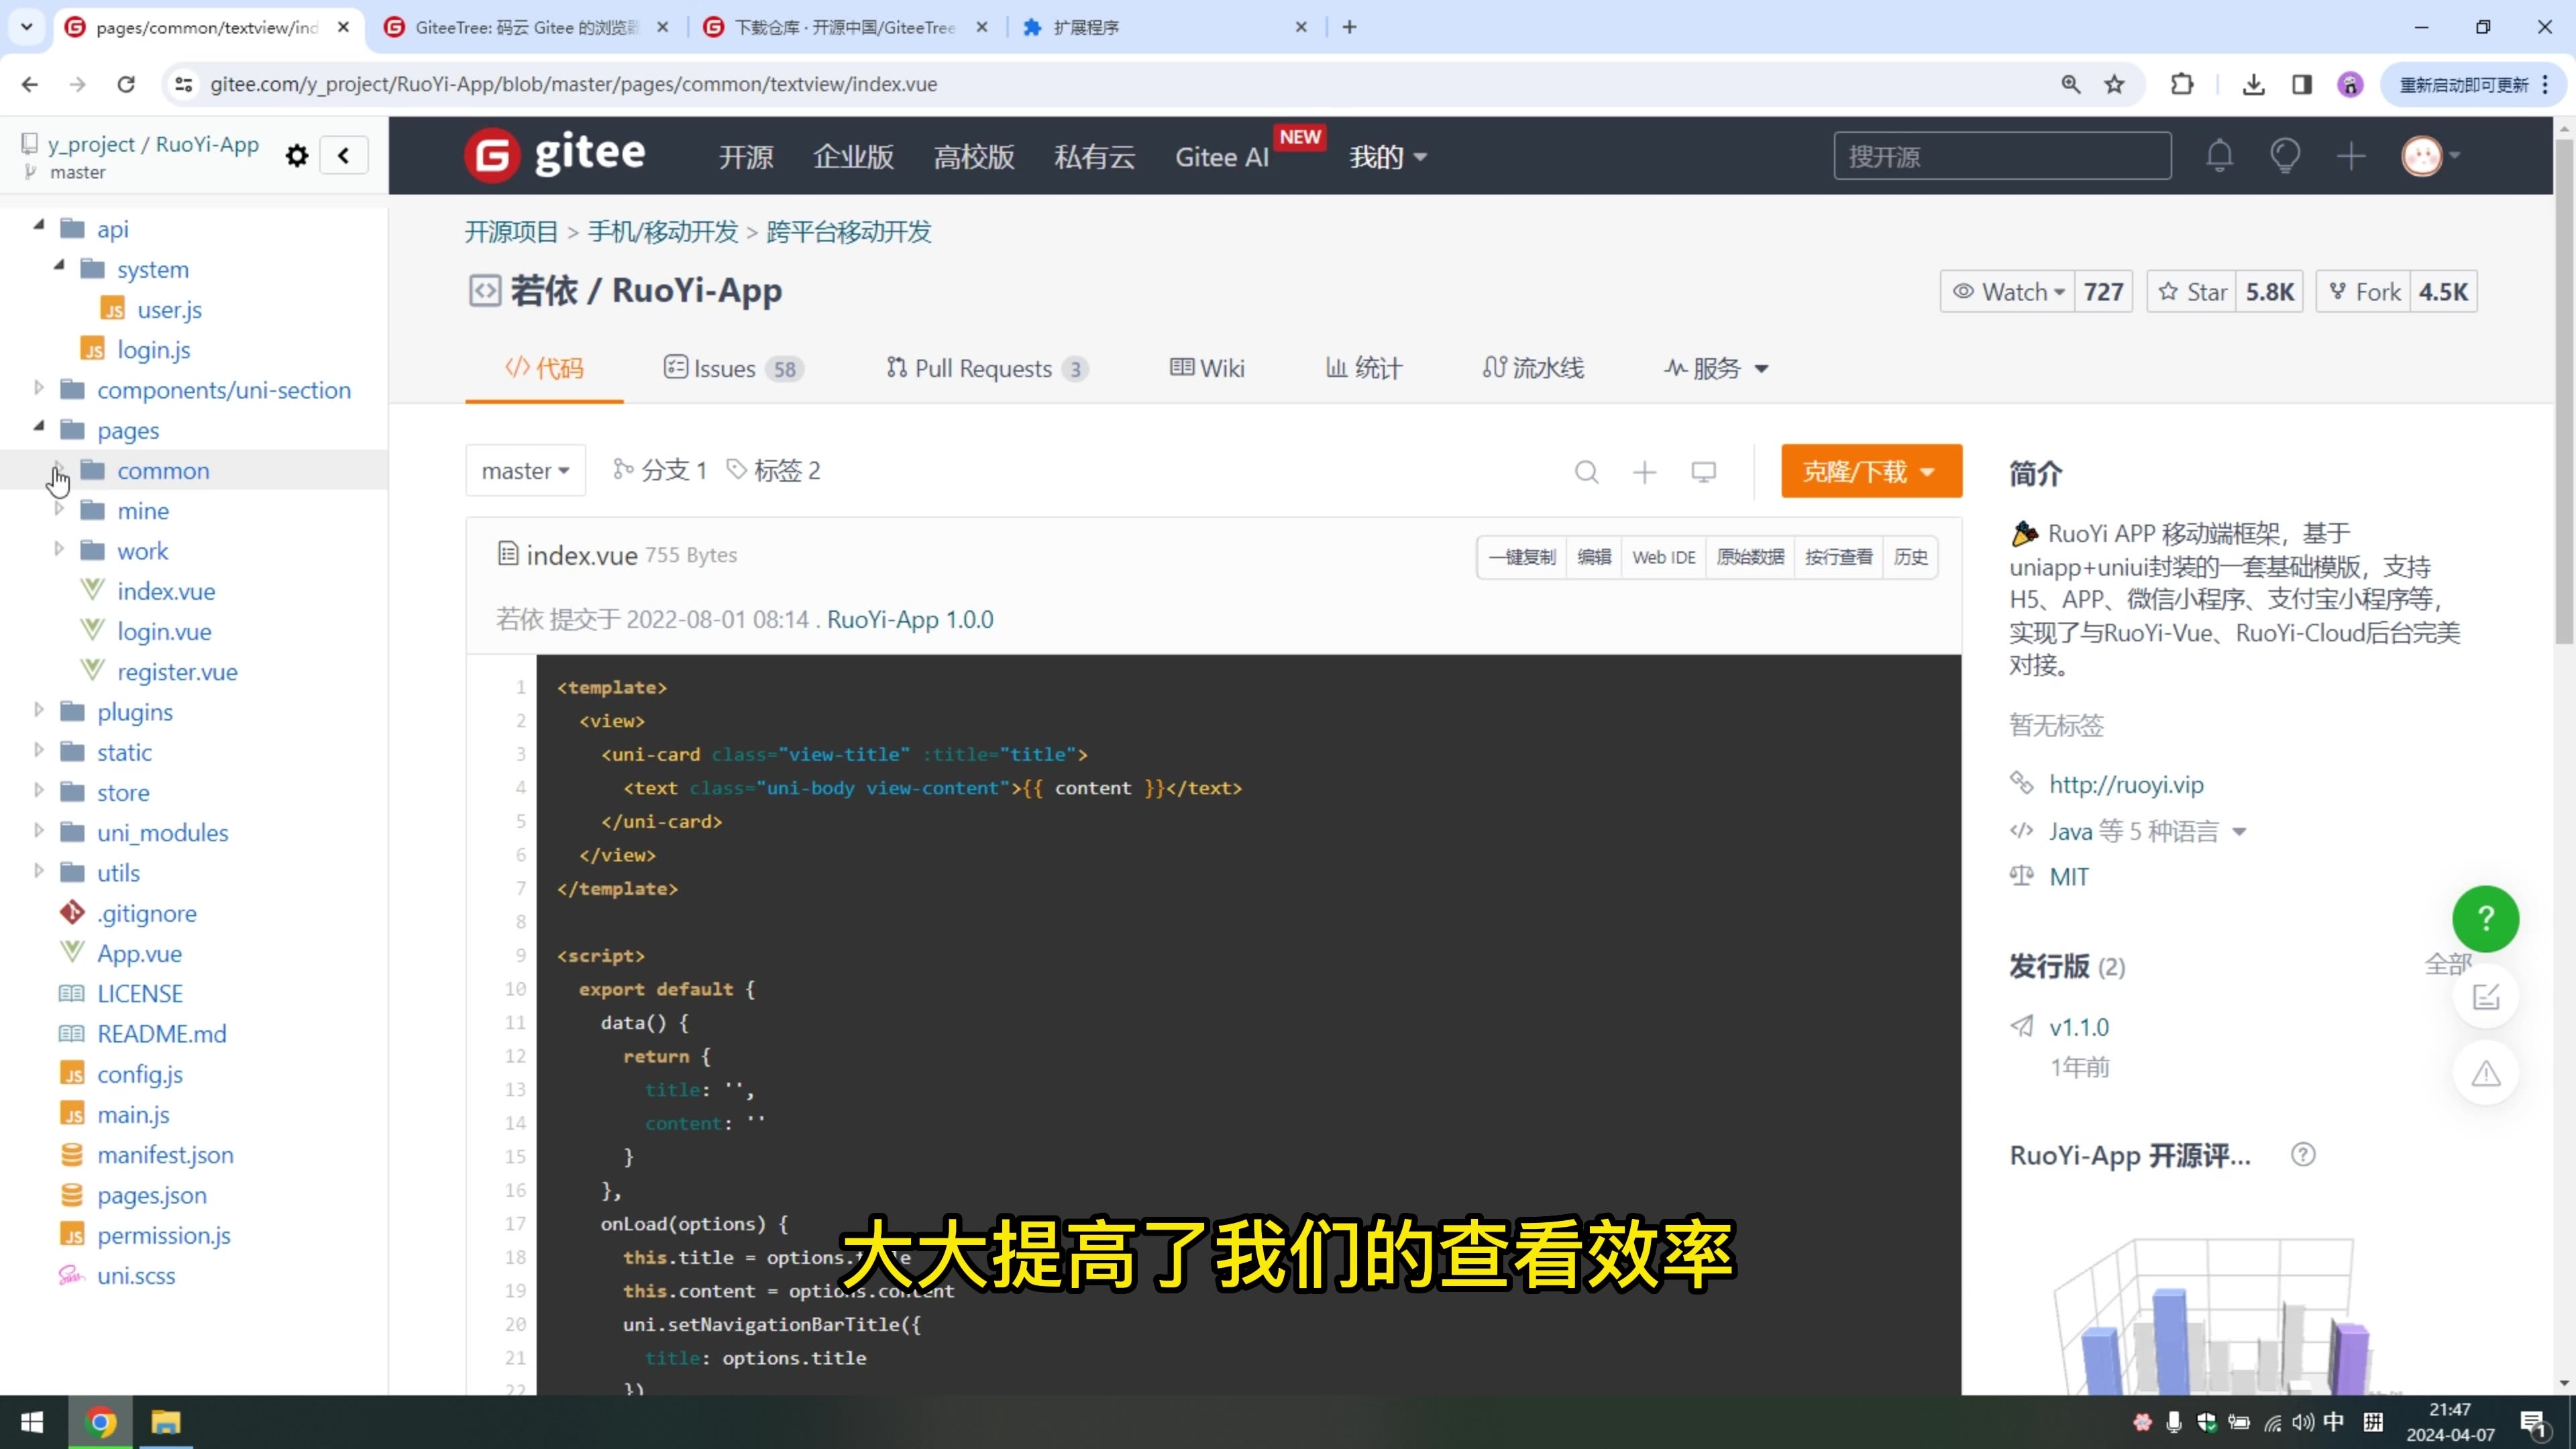Expand the uni_modules folder

click(x=39, y=830)
